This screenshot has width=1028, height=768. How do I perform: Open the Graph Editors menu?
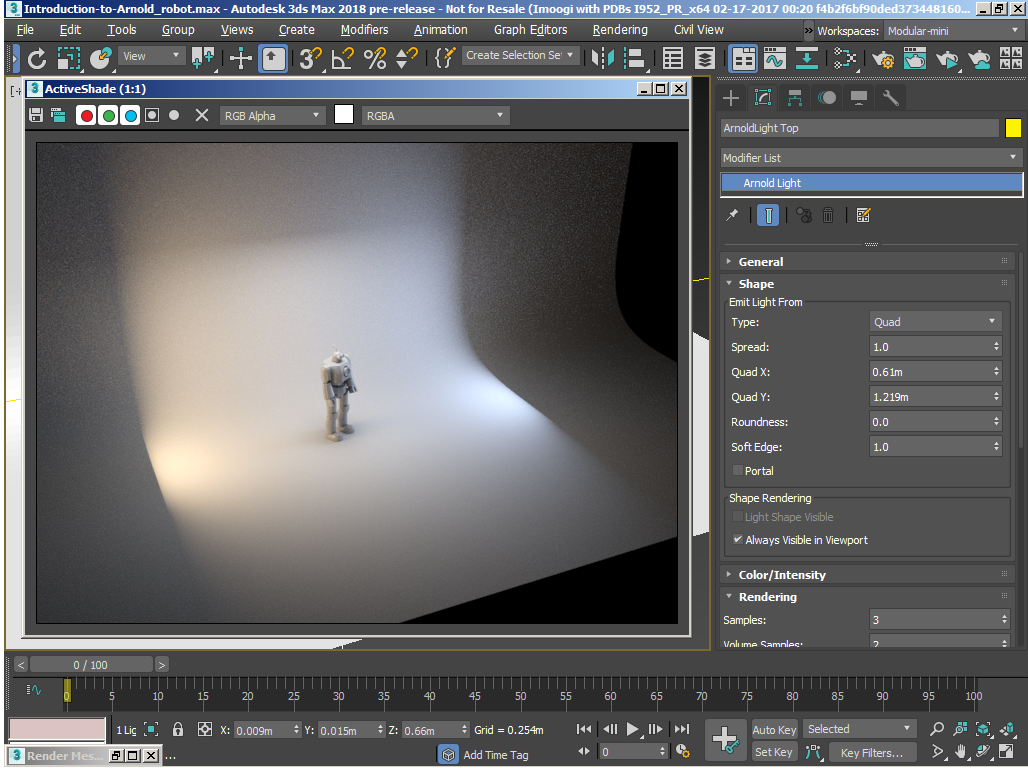click(x=530, y=30)
